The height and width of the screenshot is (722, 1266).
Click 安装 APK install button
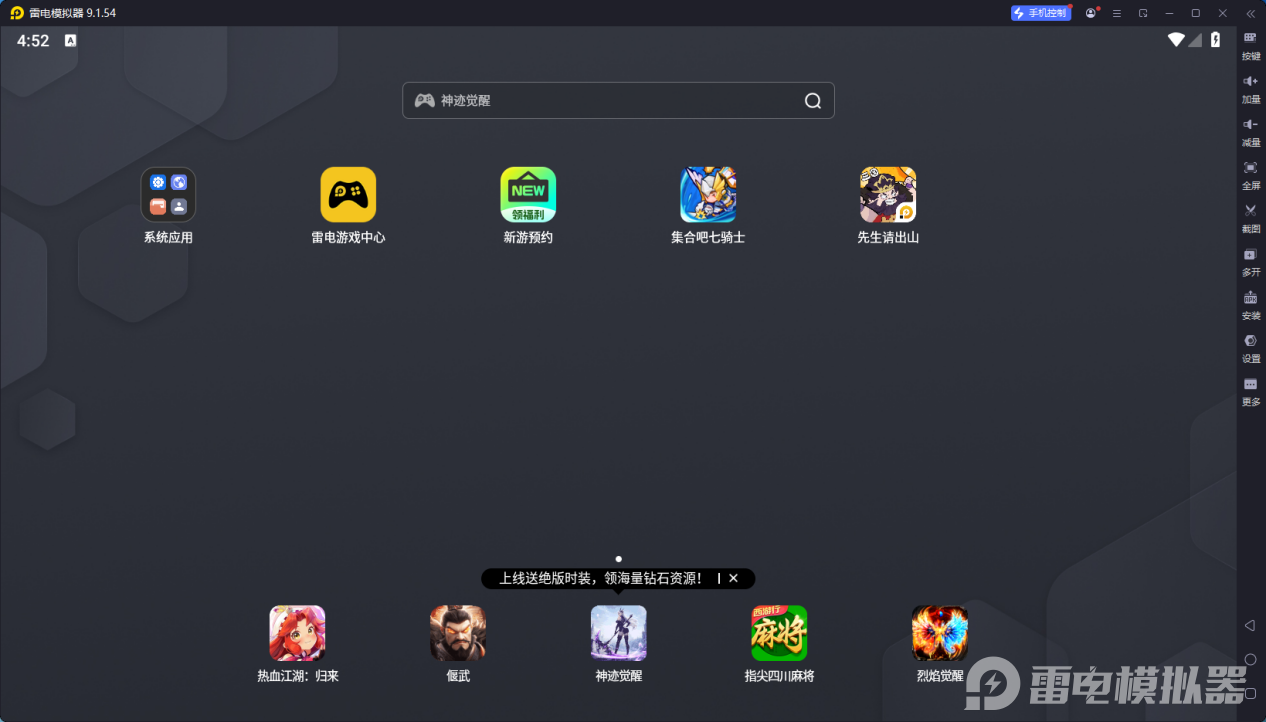click(1251, 305)
